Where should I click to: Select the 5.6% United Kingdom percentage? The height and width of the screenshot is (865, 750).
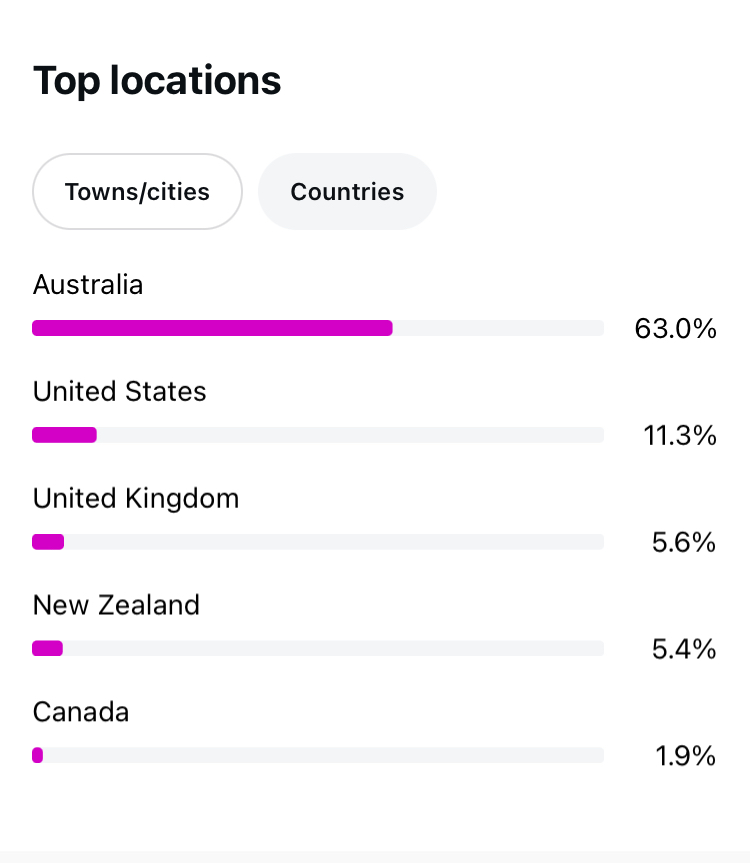(684, 542)
